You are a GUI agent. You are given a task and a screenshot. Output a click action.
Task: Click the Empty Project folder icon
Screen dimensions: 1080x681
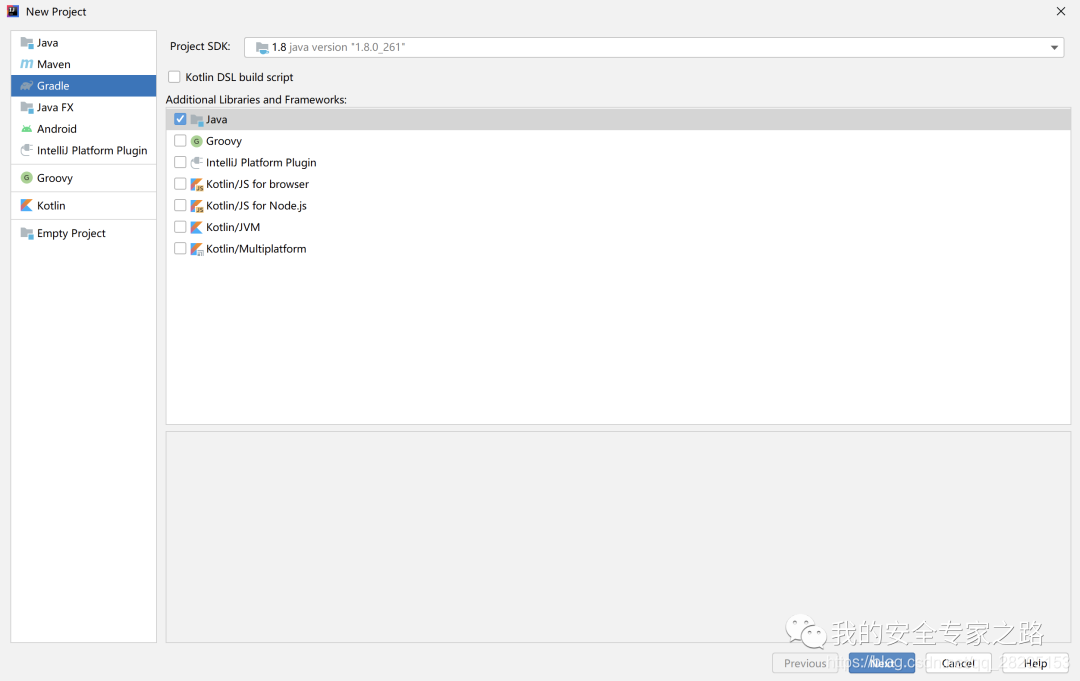[27, 233]
